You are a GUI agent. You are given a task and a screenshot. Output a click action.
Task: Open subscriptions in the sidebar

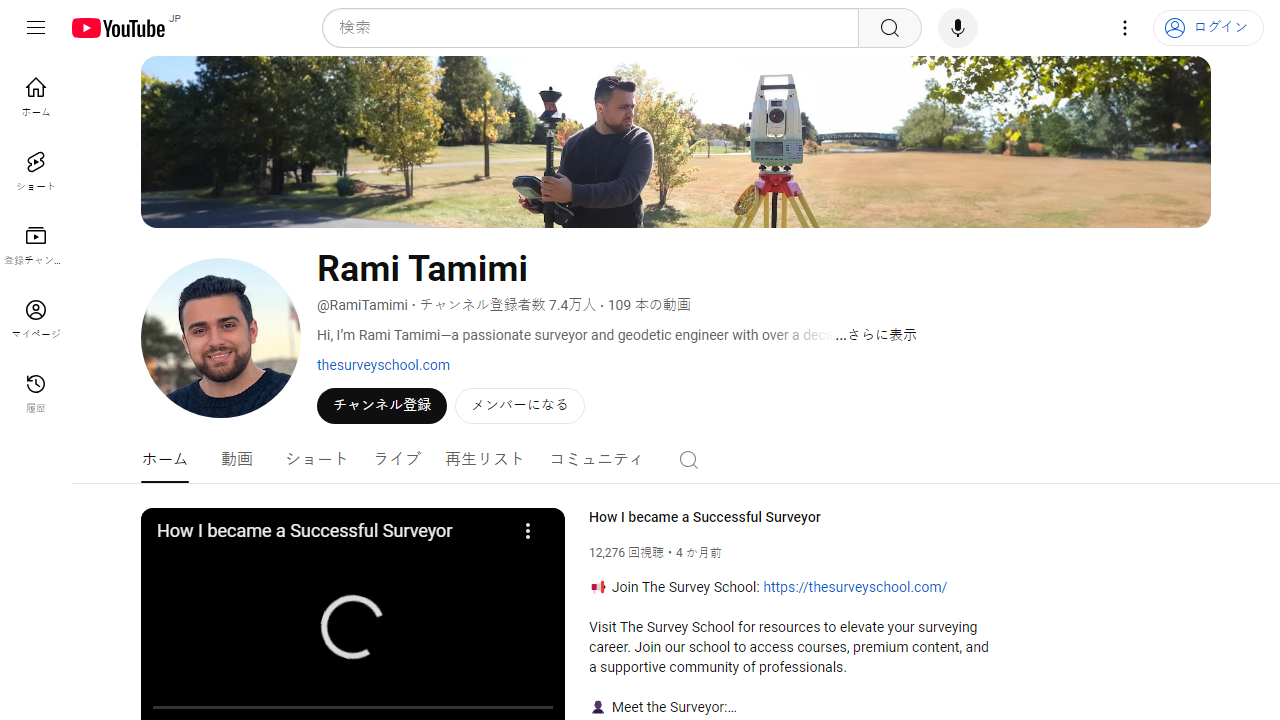(36, 245)
